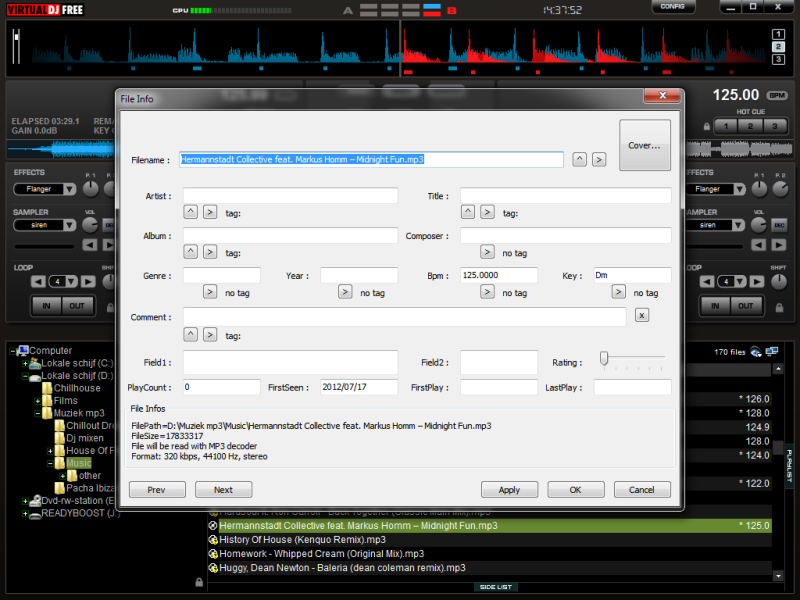Click into the Artist input field

290,195
